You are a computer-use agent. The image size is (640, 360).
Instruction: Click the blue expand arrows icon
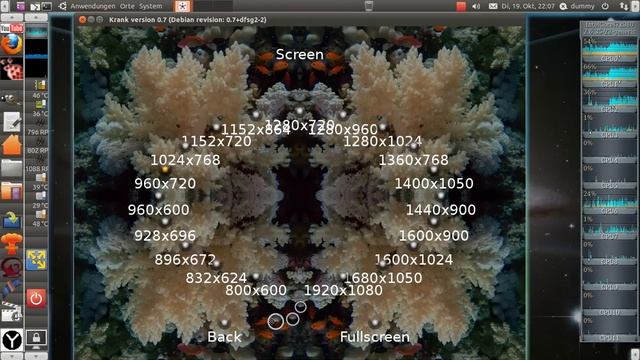point(36,260)
